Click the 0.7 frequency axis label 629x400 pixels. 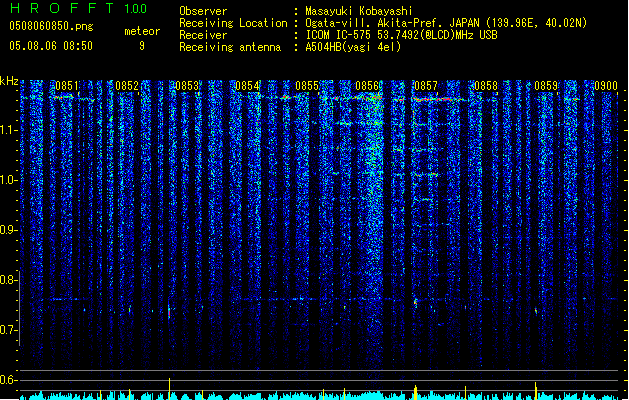[8, 330]
